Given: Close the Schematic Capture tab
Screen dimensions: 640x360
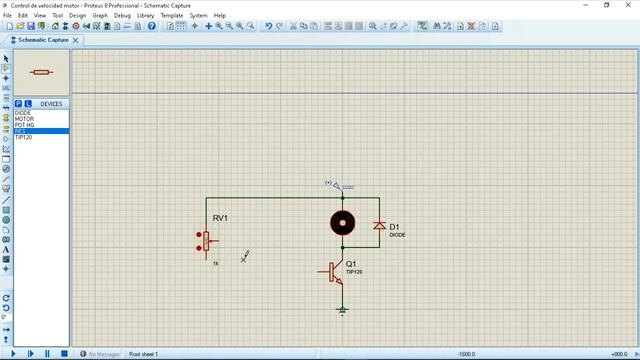Looking at the screenshot, I should [76, 40].
